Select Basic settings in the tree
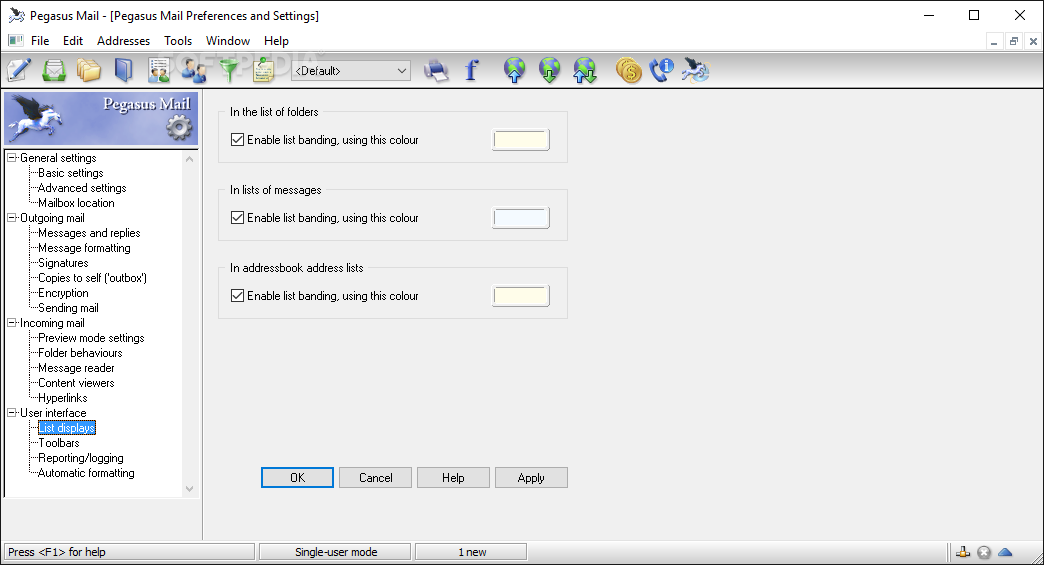 pyautogui.click(x=71, y=173)
